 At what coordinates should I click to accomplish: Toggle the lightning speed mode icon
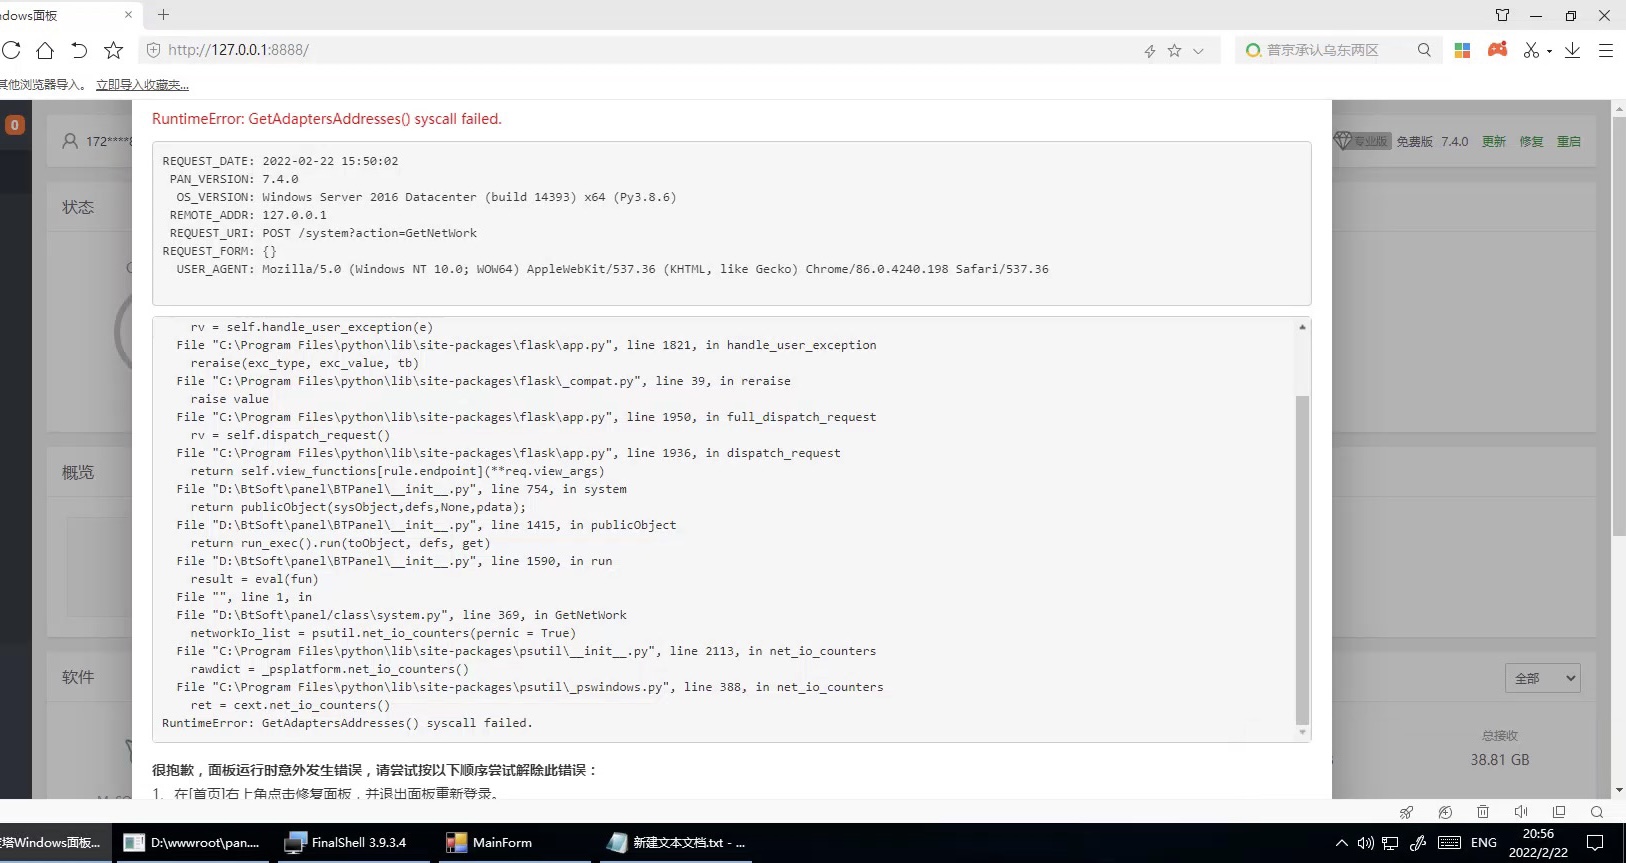[x=1150, y=50]
